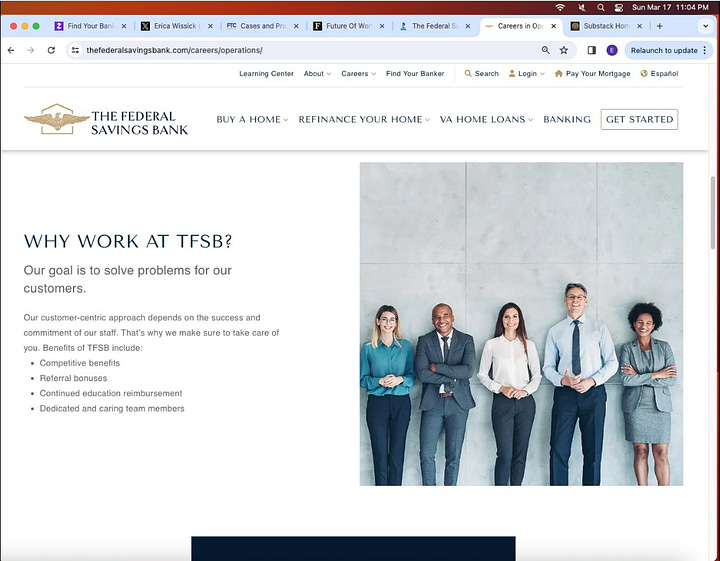Expand the Login dropdown
The height and width of the screenshot is (561, 720).
(526, 73)
